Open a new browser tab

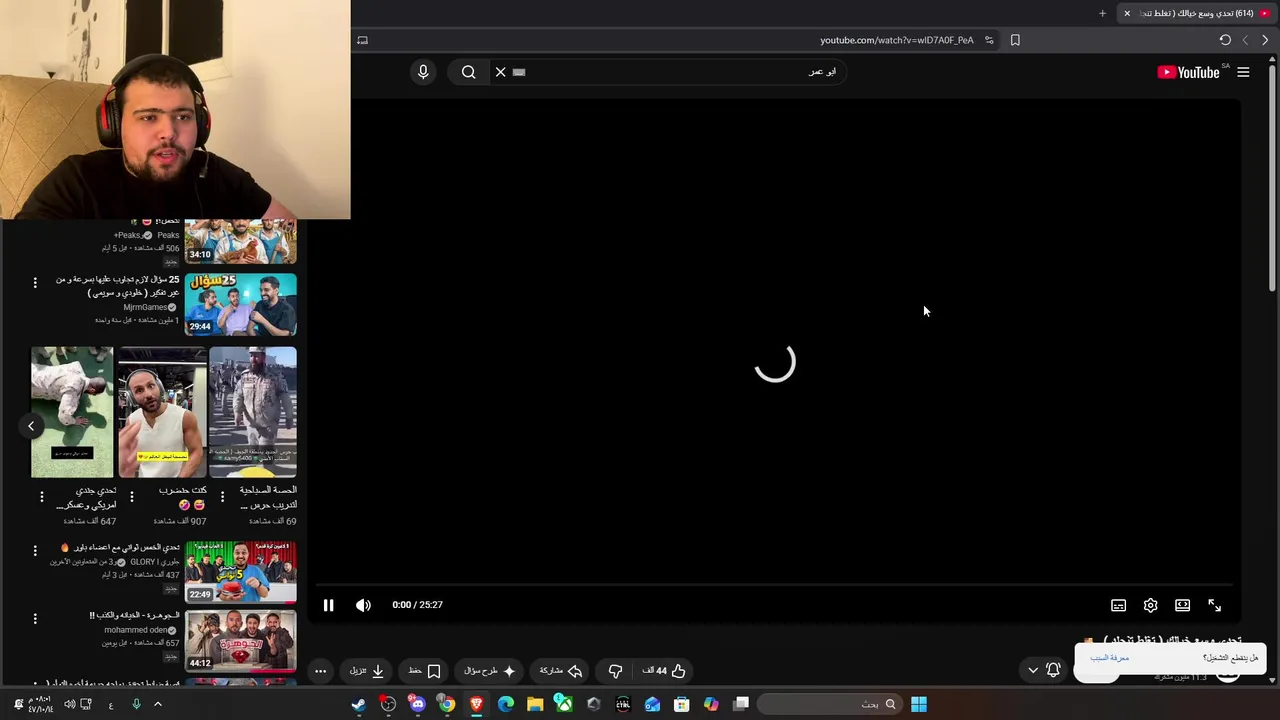(x=1102, y=13)
